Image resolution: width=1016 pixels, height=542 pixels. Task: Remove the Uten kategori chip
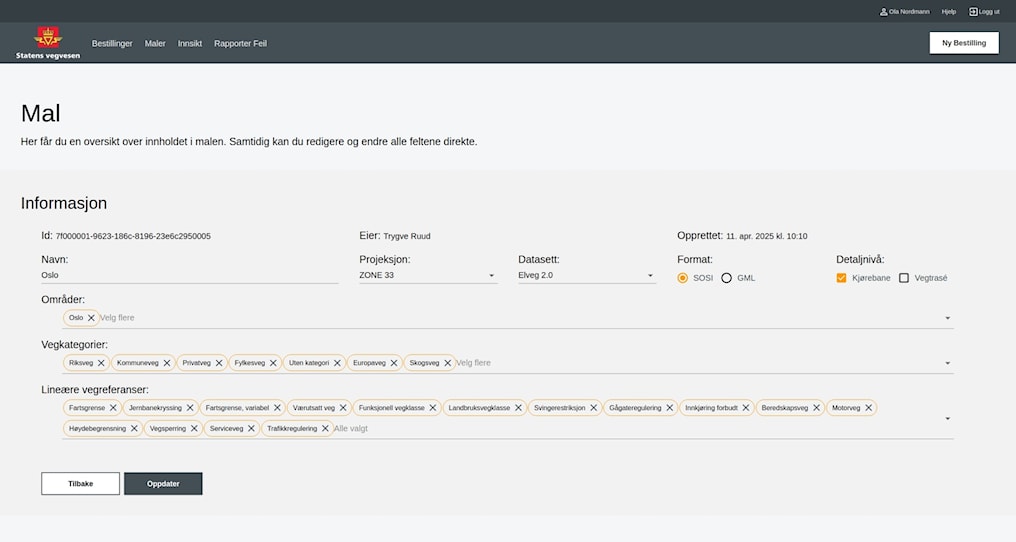tap(338, 363)
